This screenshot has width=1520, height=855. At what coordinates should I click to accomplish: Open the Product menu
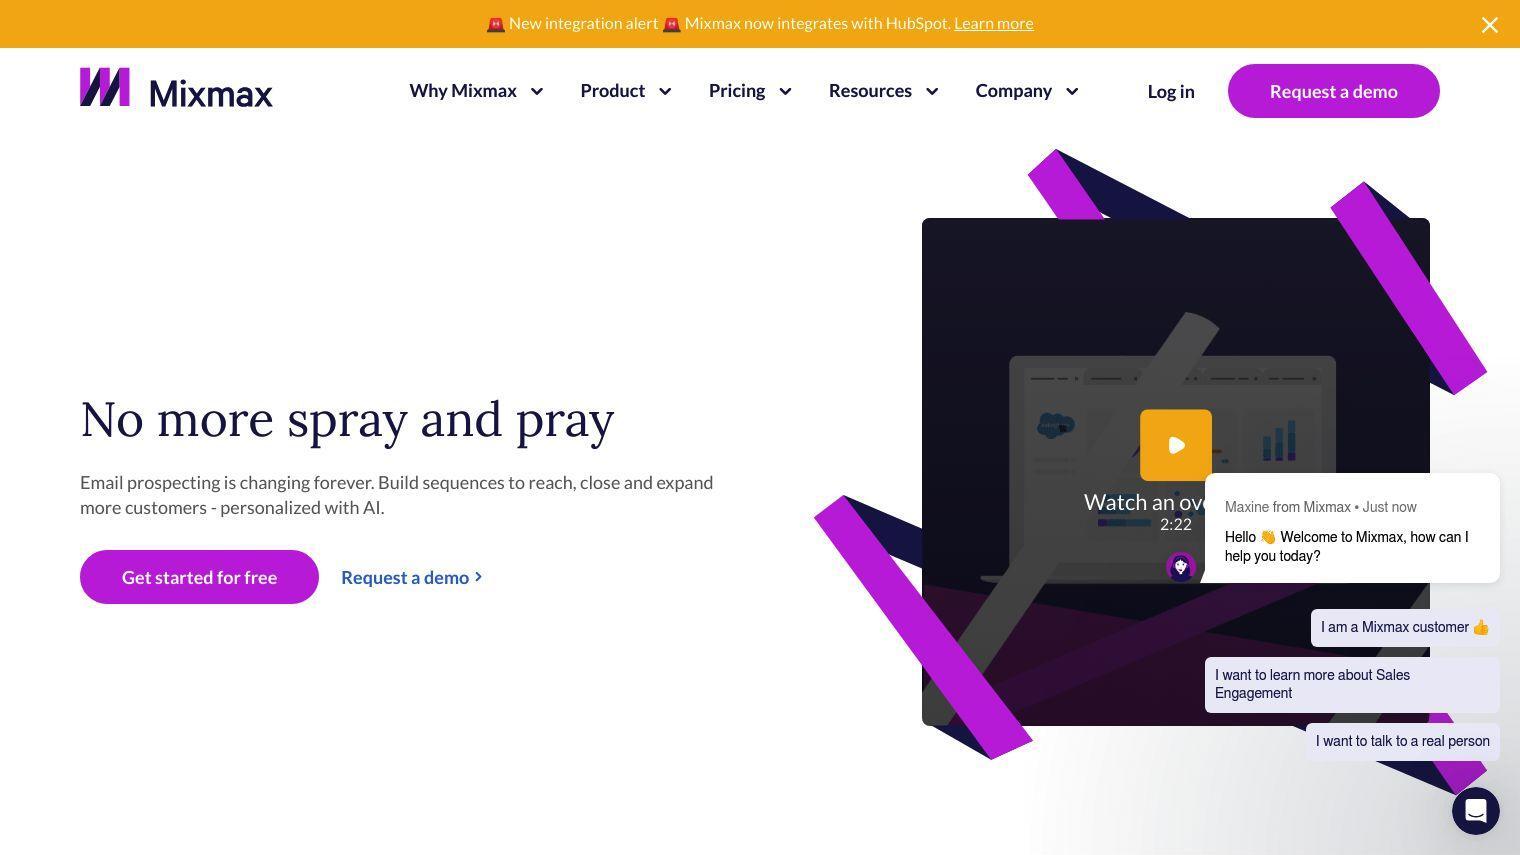[x=612, y=91]
